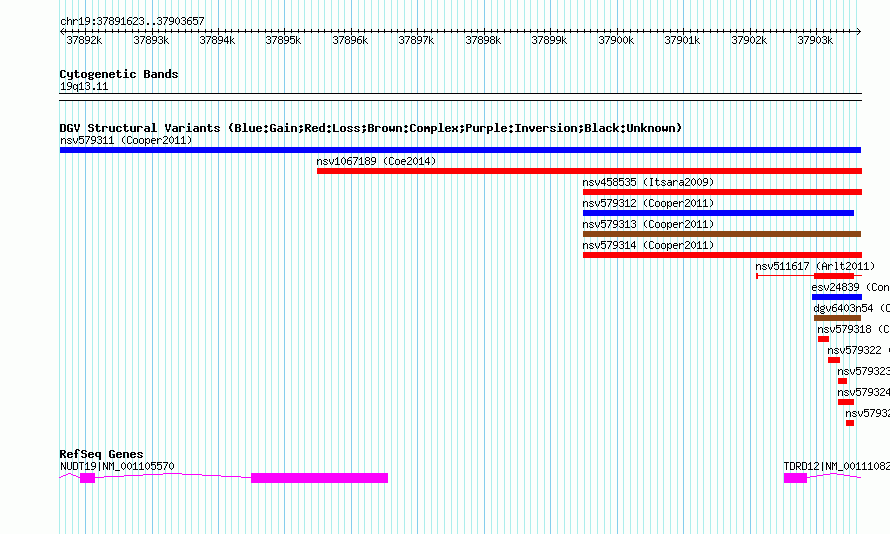Click the large NUDT19 magenta exon block

320,478
